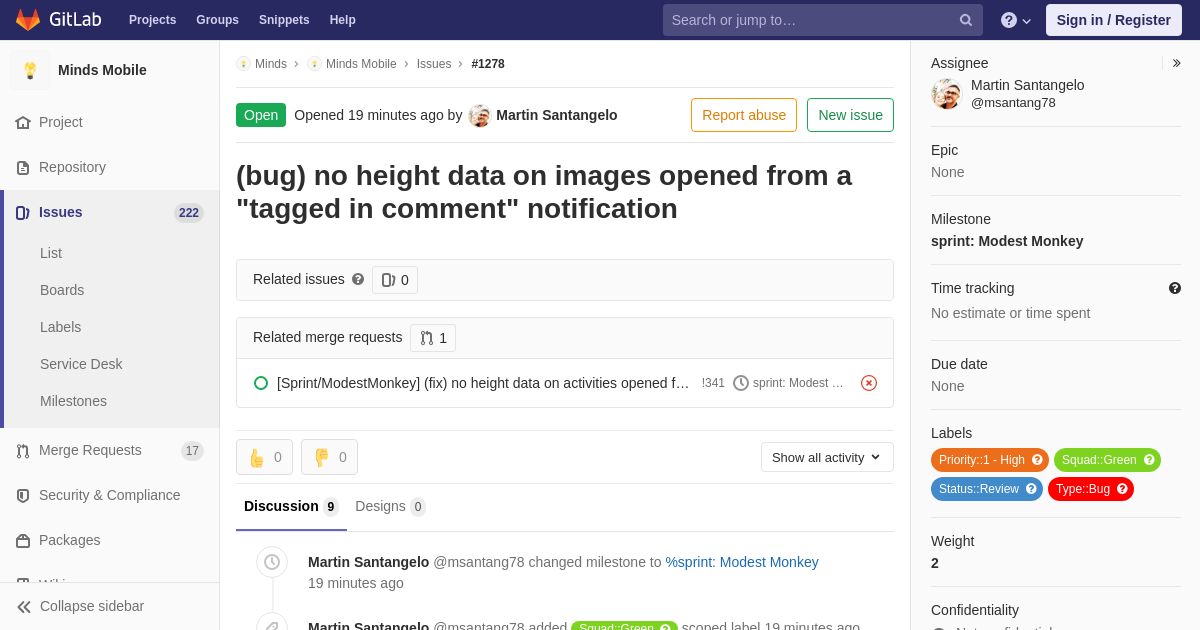Click the Report abuse button
Image resolution: width=1200 pixels, height=630 pixels.
[x=744, y=115]
